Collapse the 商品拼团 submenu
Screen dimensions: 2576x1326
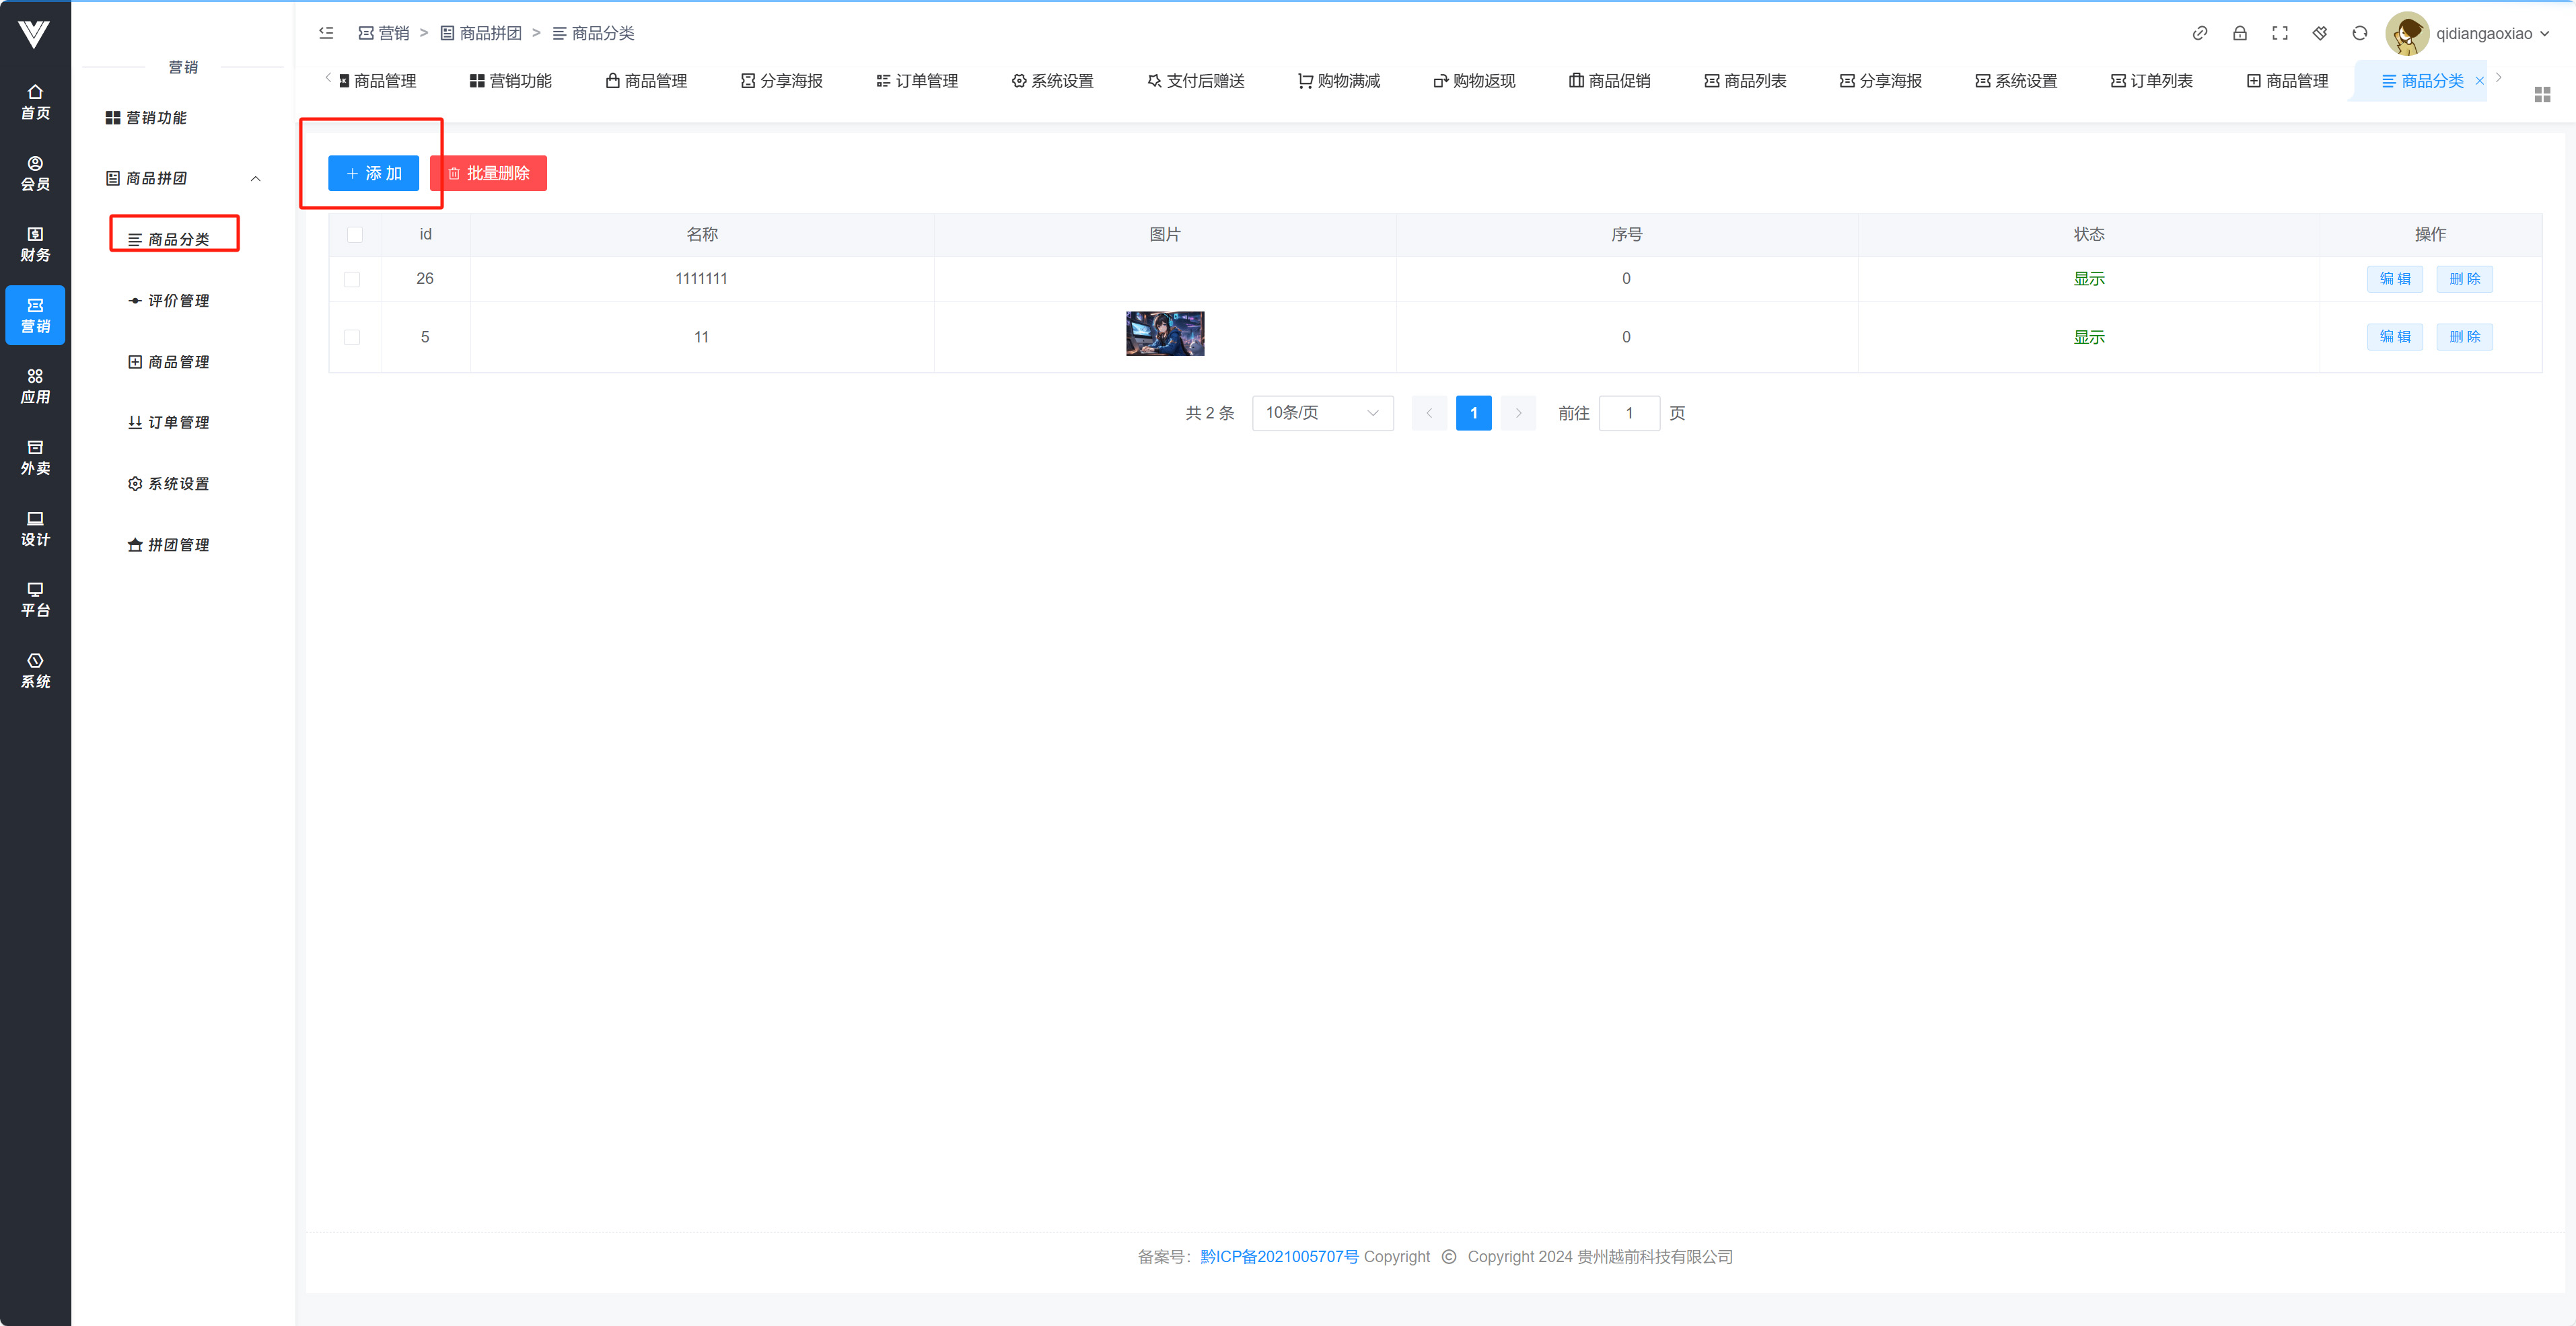click(x=255, y=179)
